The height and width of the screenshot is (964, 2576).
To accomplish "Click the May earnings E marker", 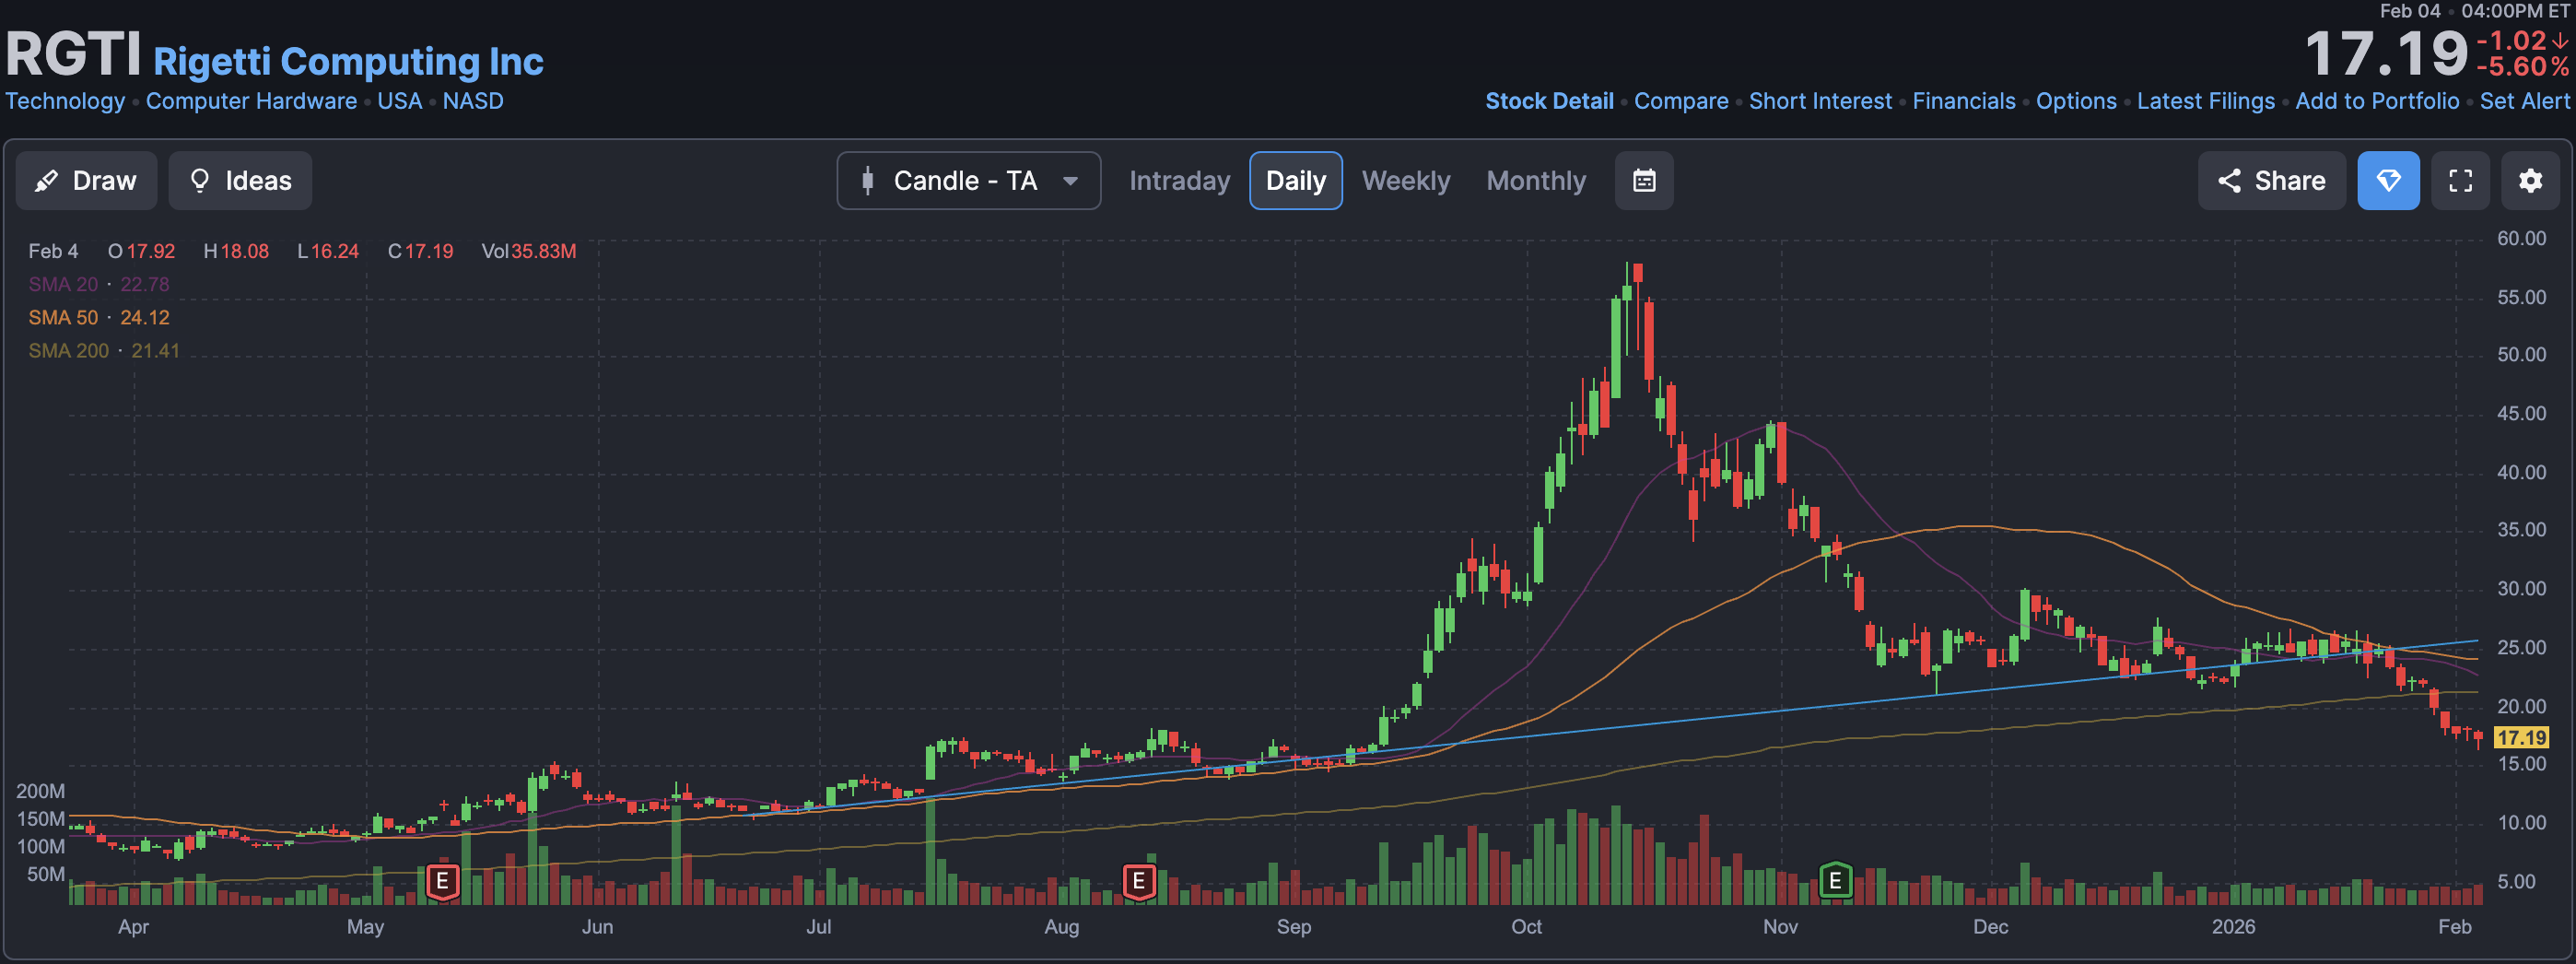I will [x=442, y=882].
